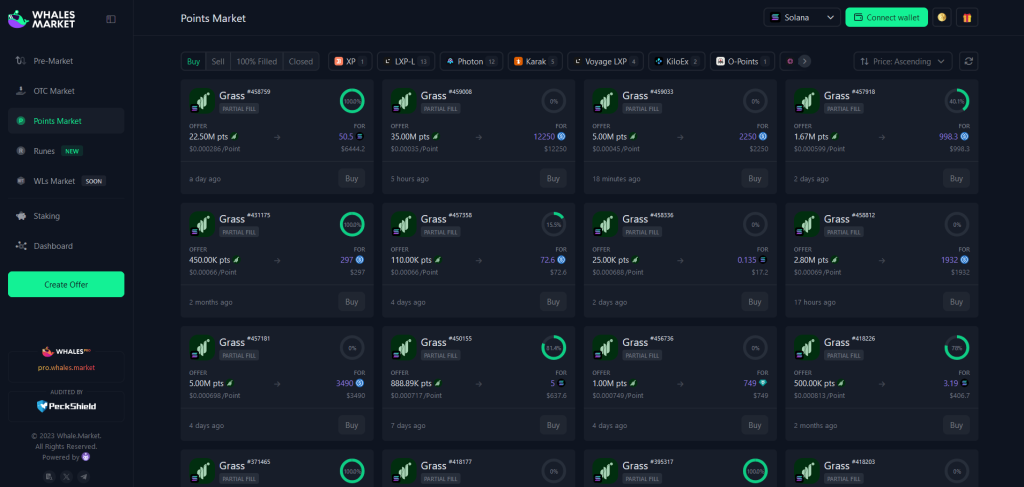This screenshot has width=1024, height=487.
Task: Open Runes NEW in sidebar
Action: [66, 151]
